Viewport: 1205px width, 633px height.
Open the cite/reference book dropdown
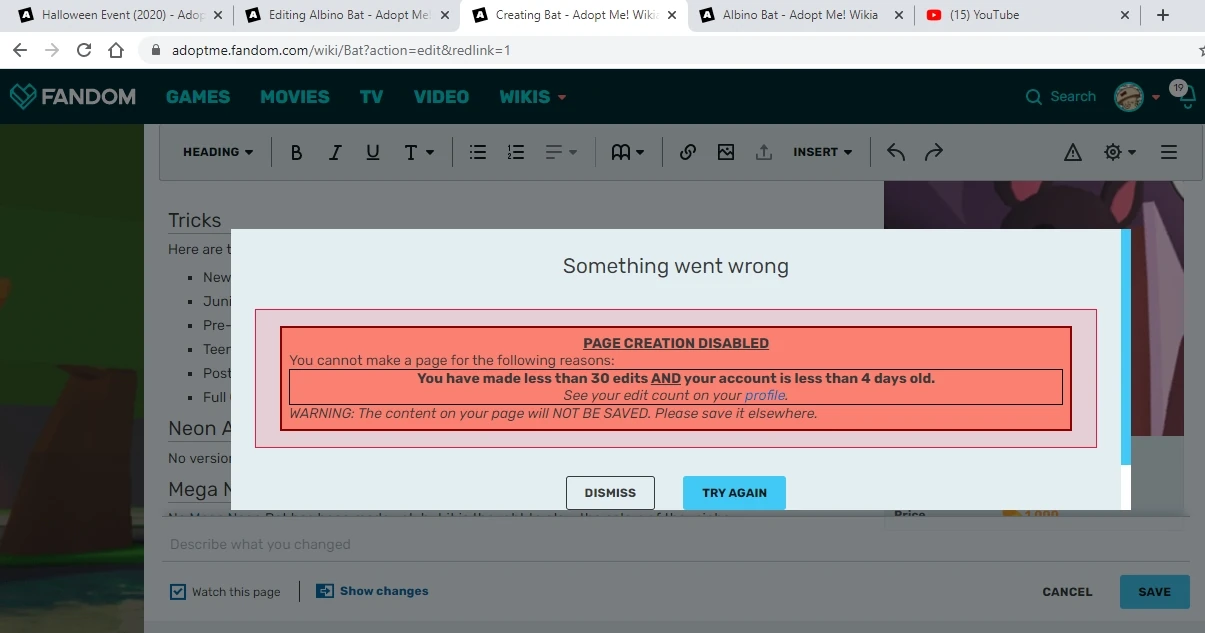point(628,152)
